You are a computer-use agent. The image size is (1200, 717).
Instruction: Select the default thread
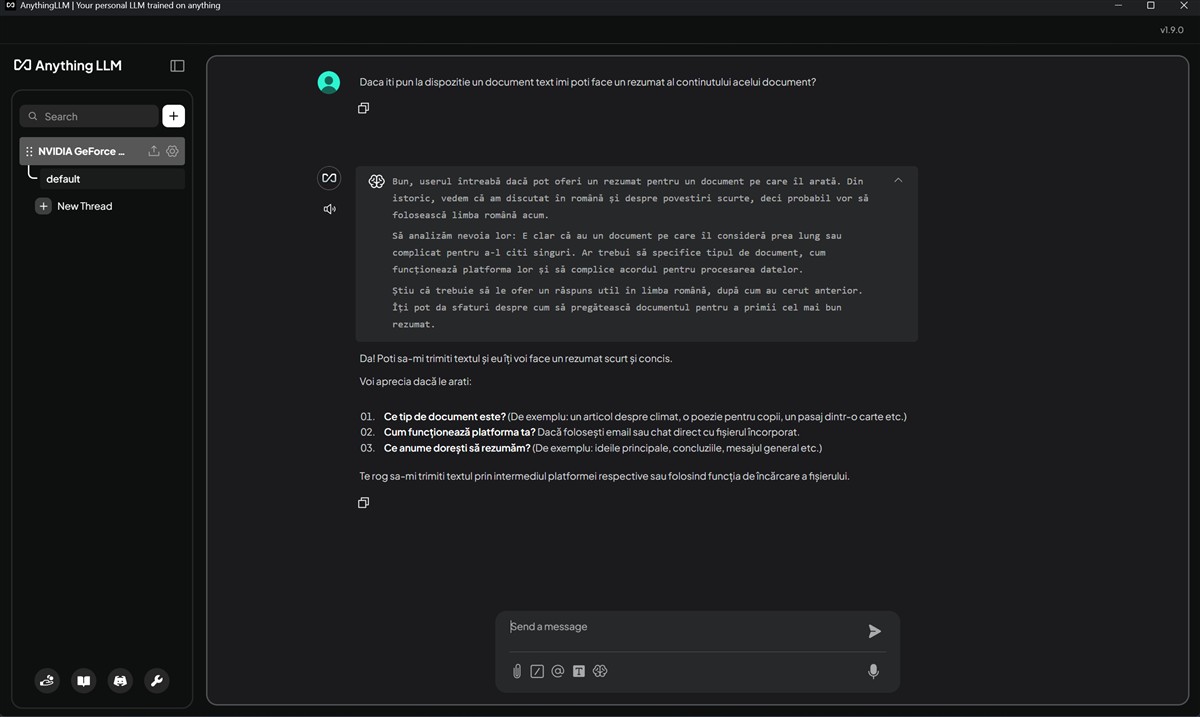coord(63,179)
